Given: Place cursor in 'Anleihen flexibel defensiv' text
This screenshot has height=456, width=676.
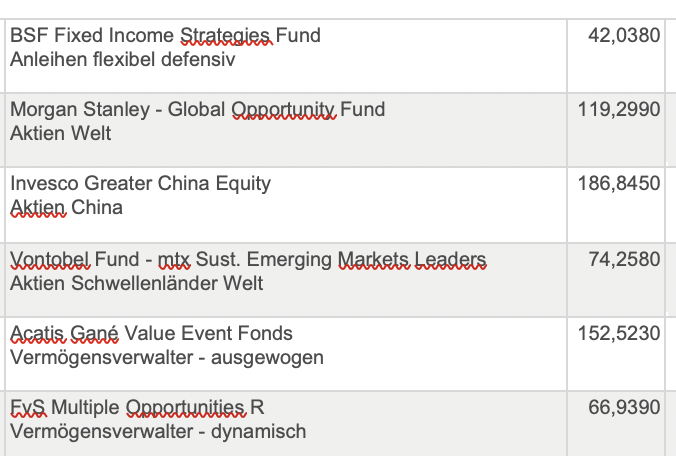Looking at the screenshot, I should pyautogui.click(x=122, y=60).
